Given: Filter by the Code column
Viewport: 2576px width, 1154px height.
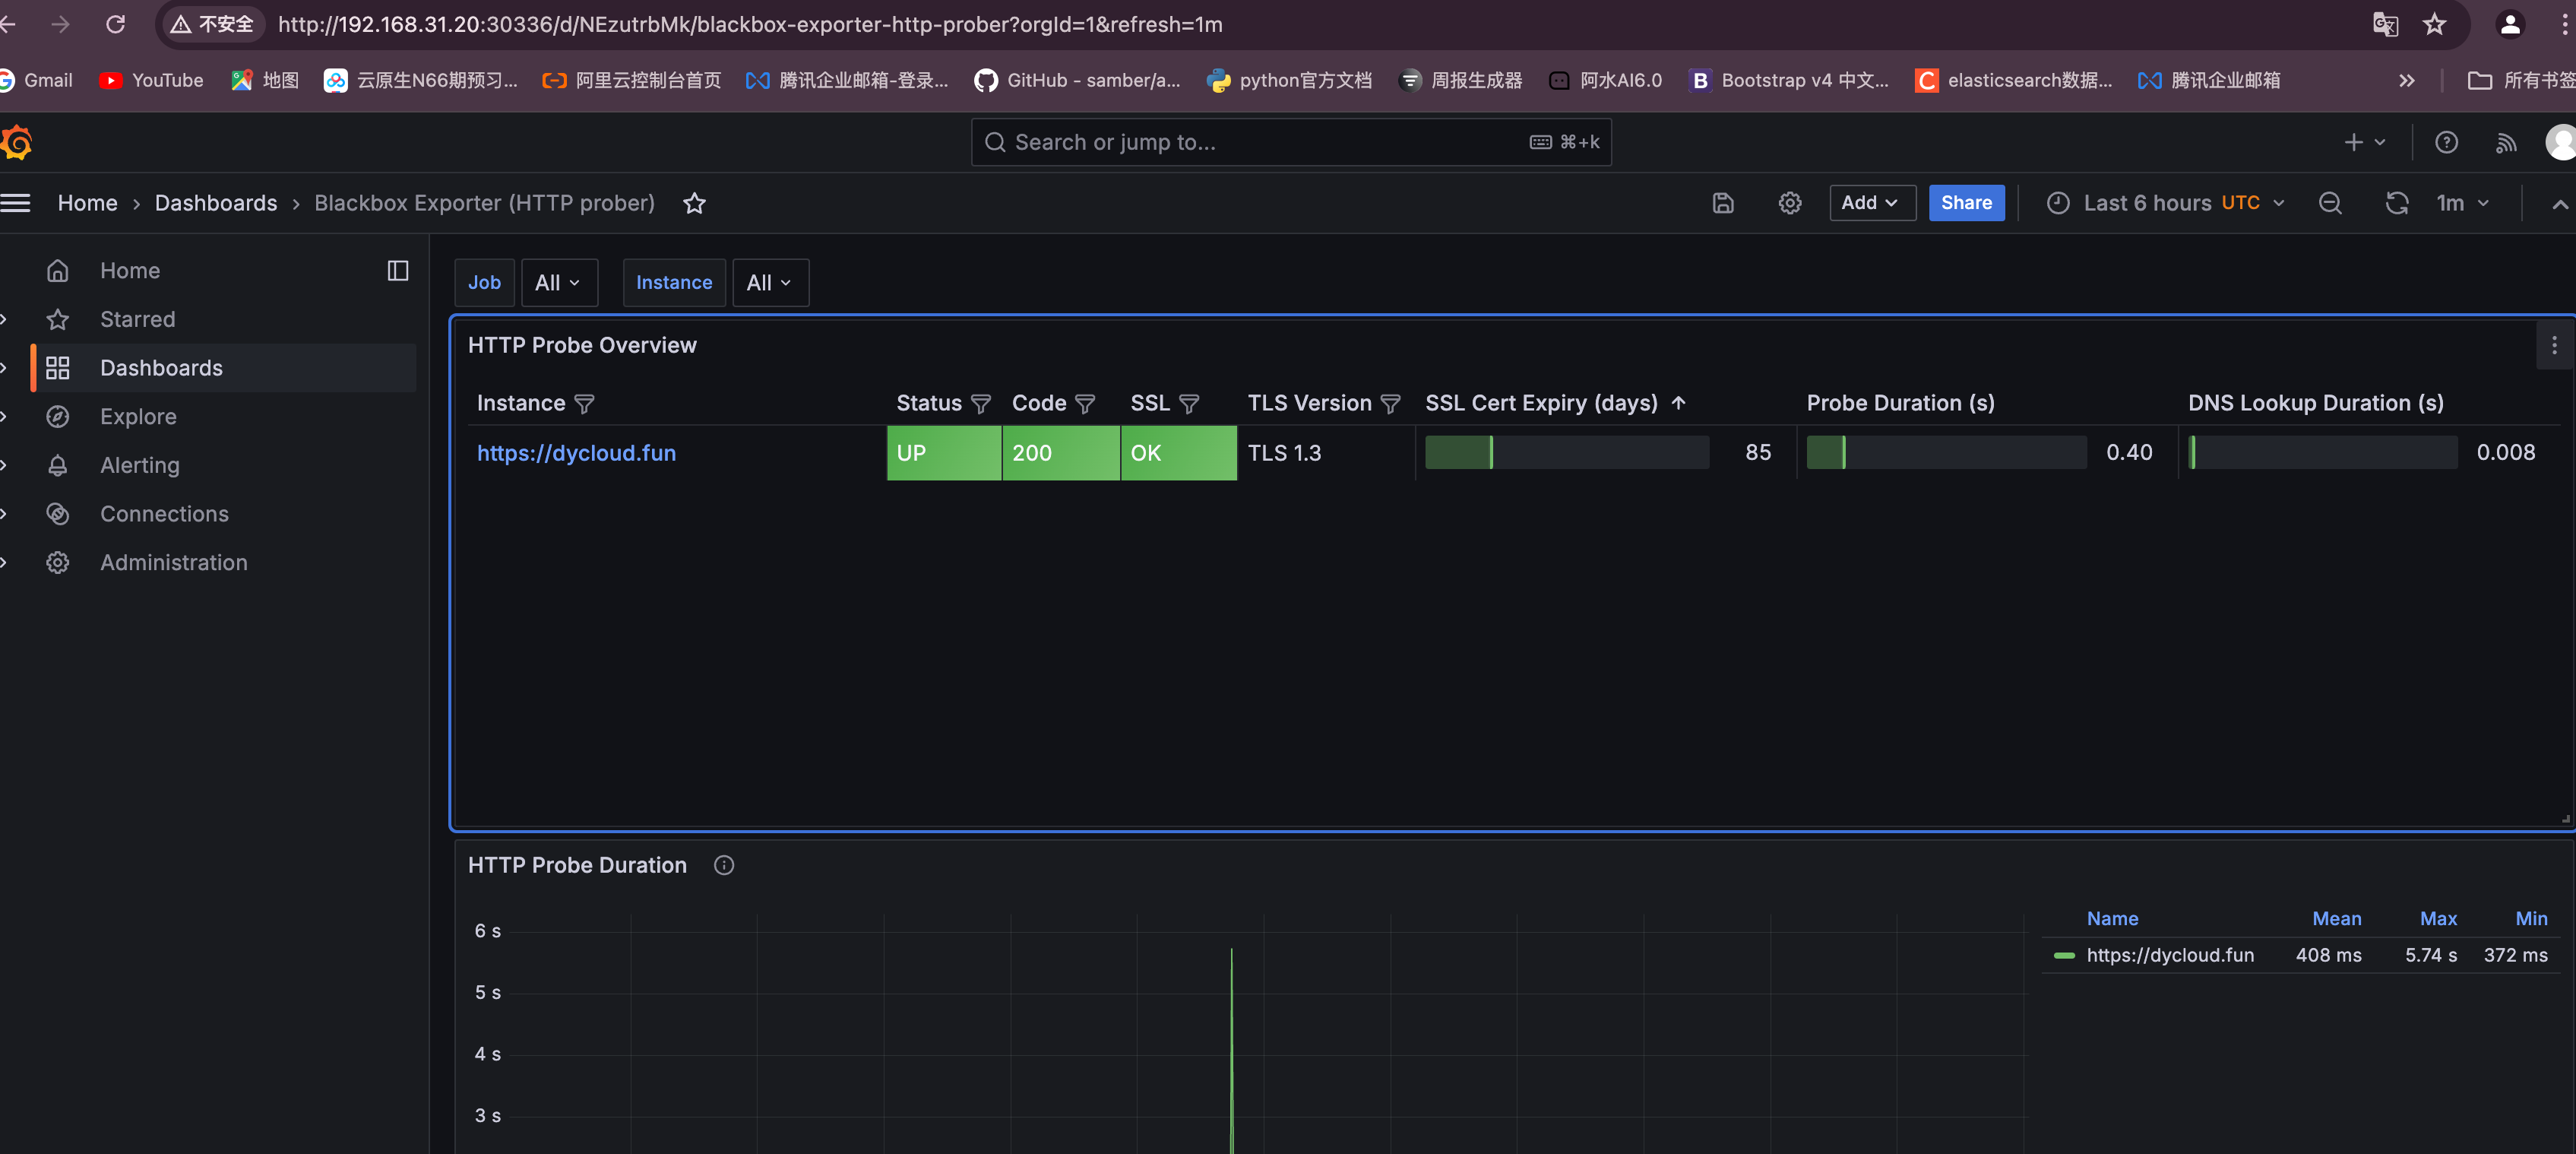Looking at the screenshot, I should 1085,403.
